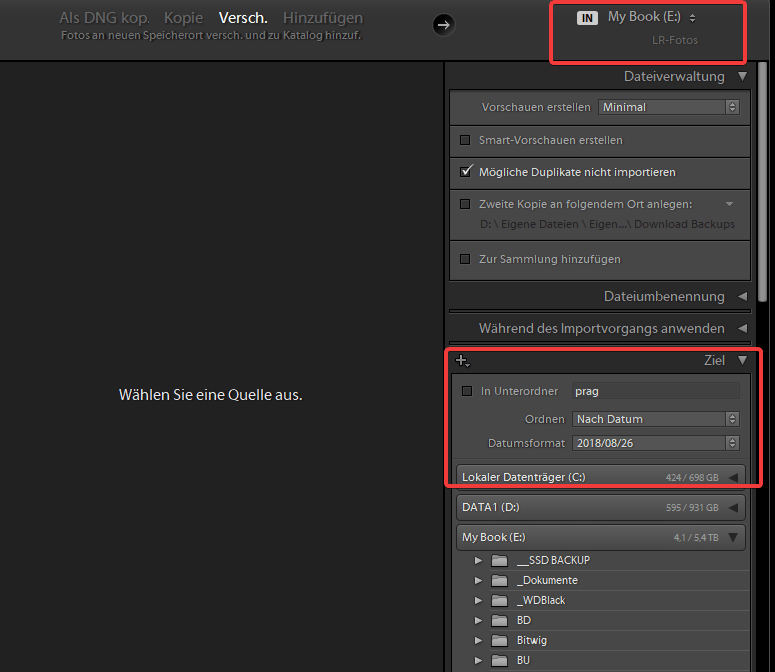Choose the 'Kopie' import mode
Screen dimensions: 775x672
(x=183, y=18)
